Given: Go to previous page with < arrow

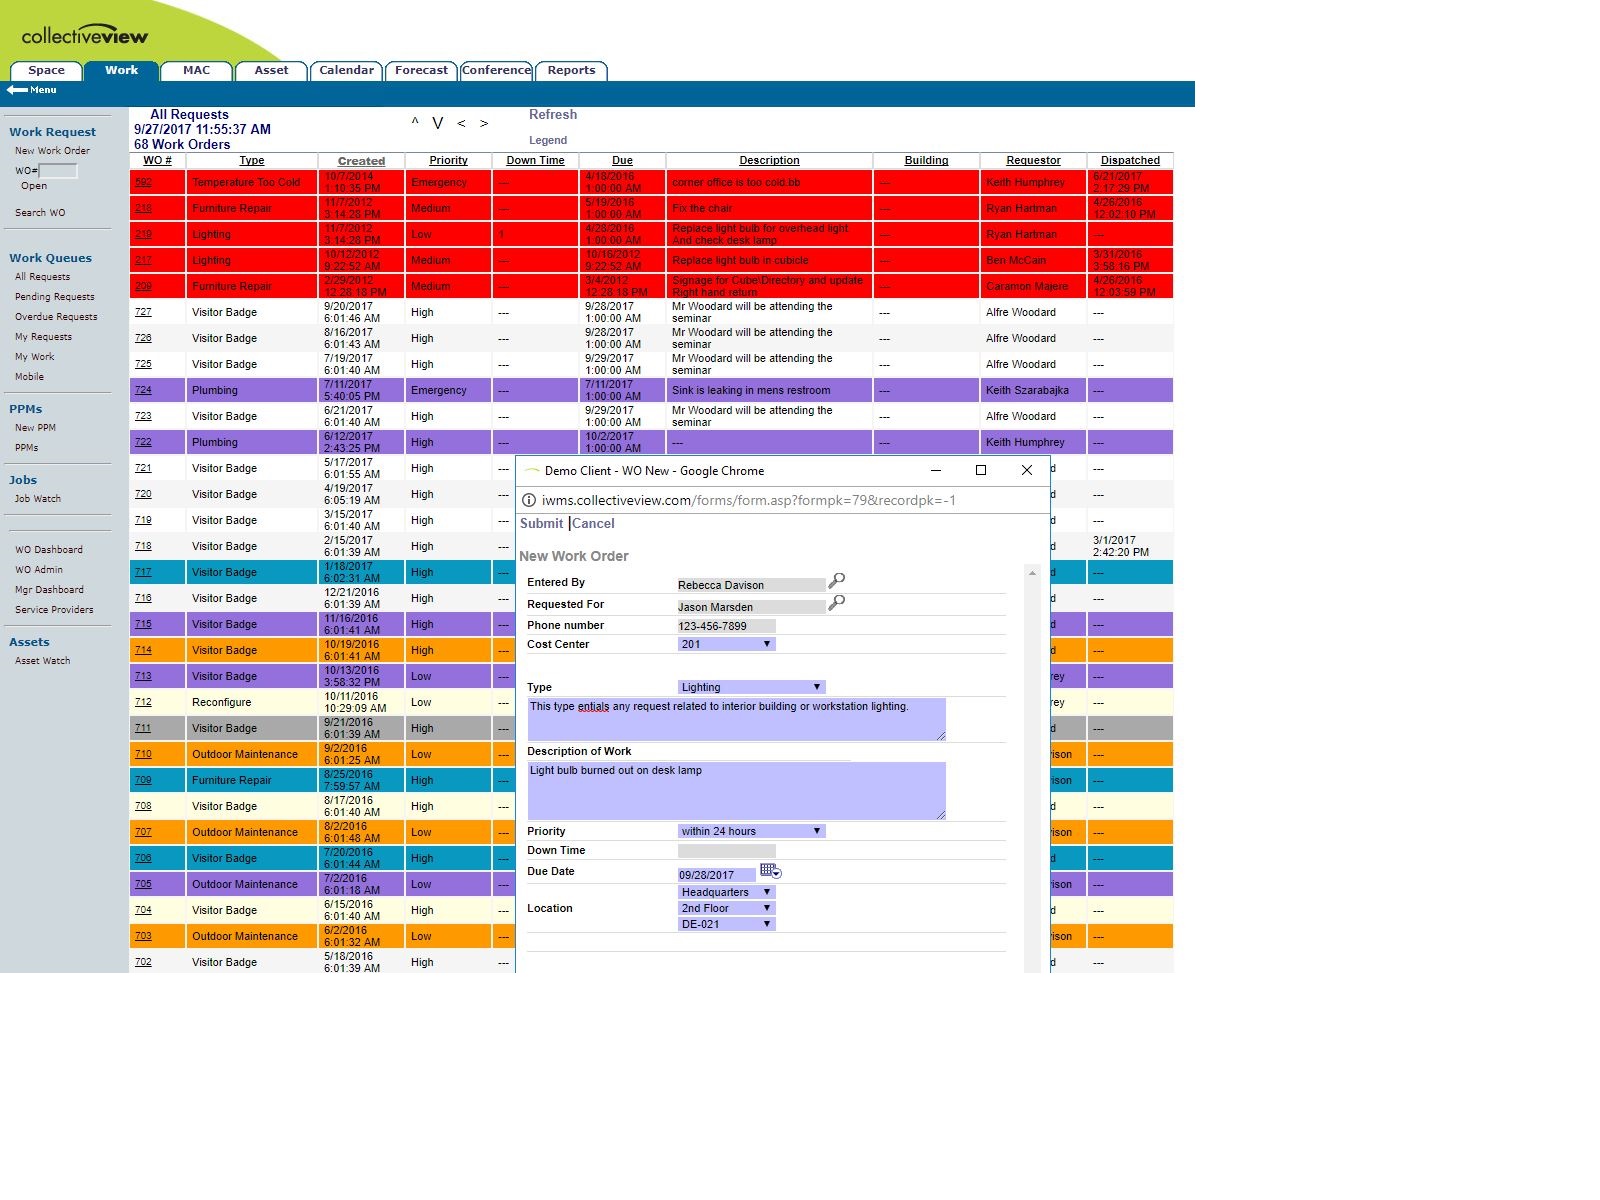Looking at the screenshot, I should (461, 124).
